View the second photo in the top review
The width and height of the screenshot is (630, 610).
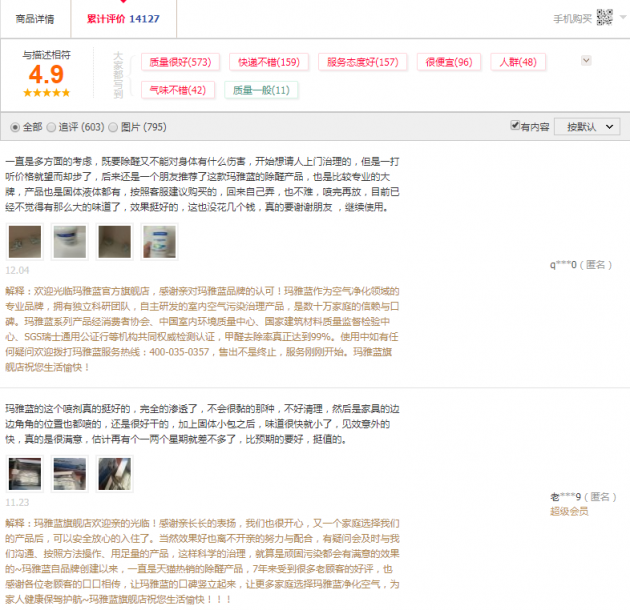[68, 241]
